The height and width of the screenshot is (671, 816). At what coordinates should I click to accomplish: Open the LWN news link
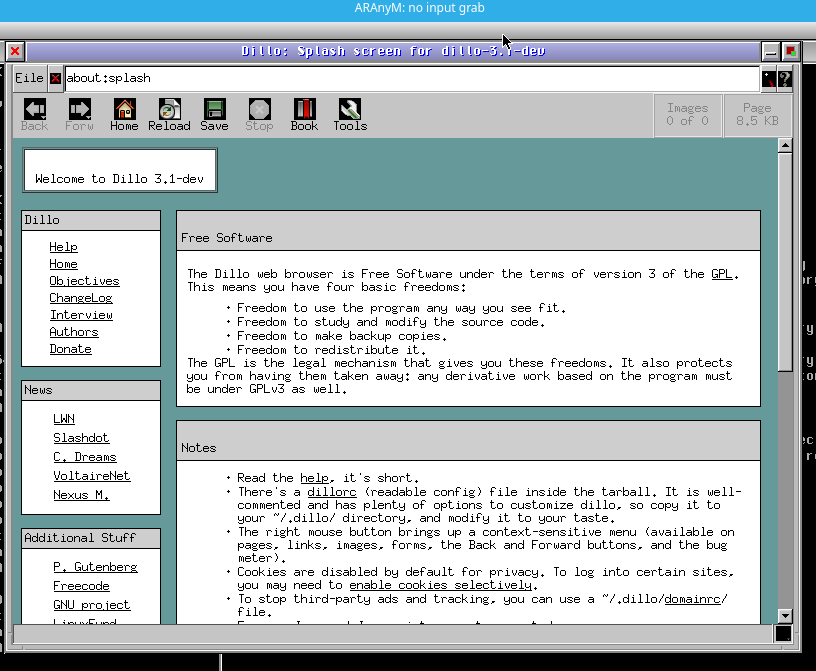(x=64, y=419)
